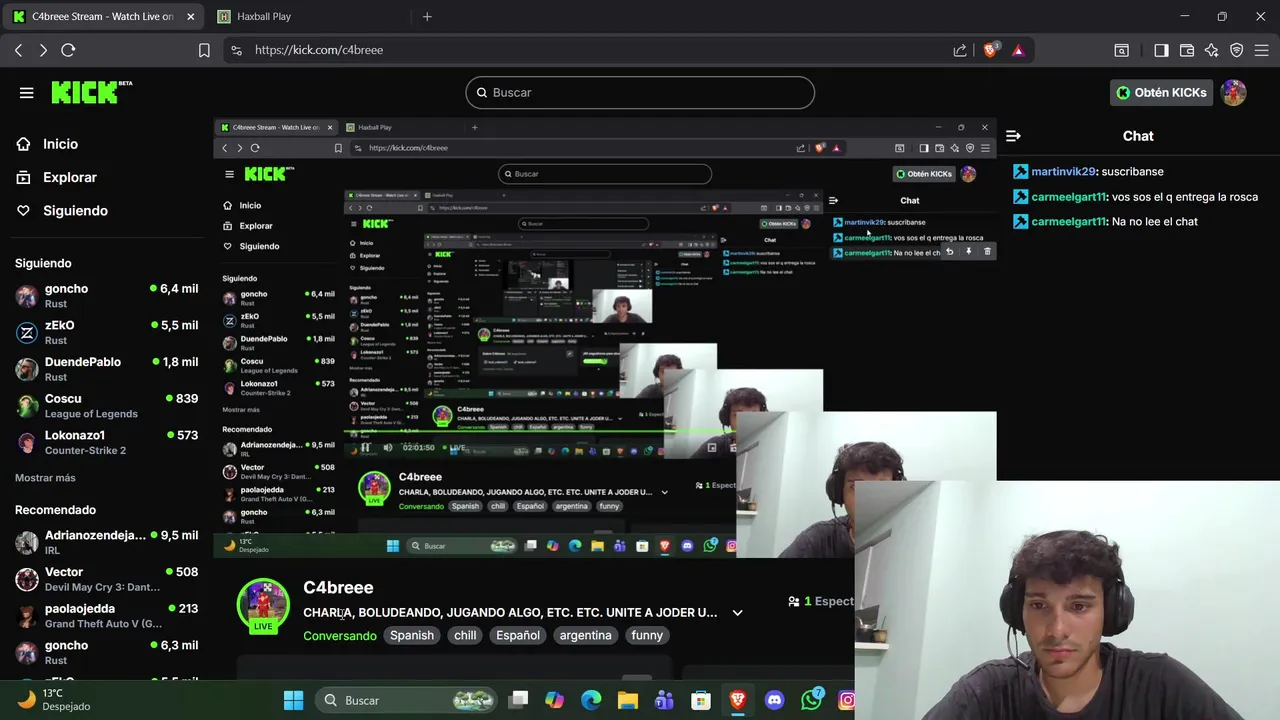Click the KICK beta logo
1280x720 pixels.
(x=92, y=92)
